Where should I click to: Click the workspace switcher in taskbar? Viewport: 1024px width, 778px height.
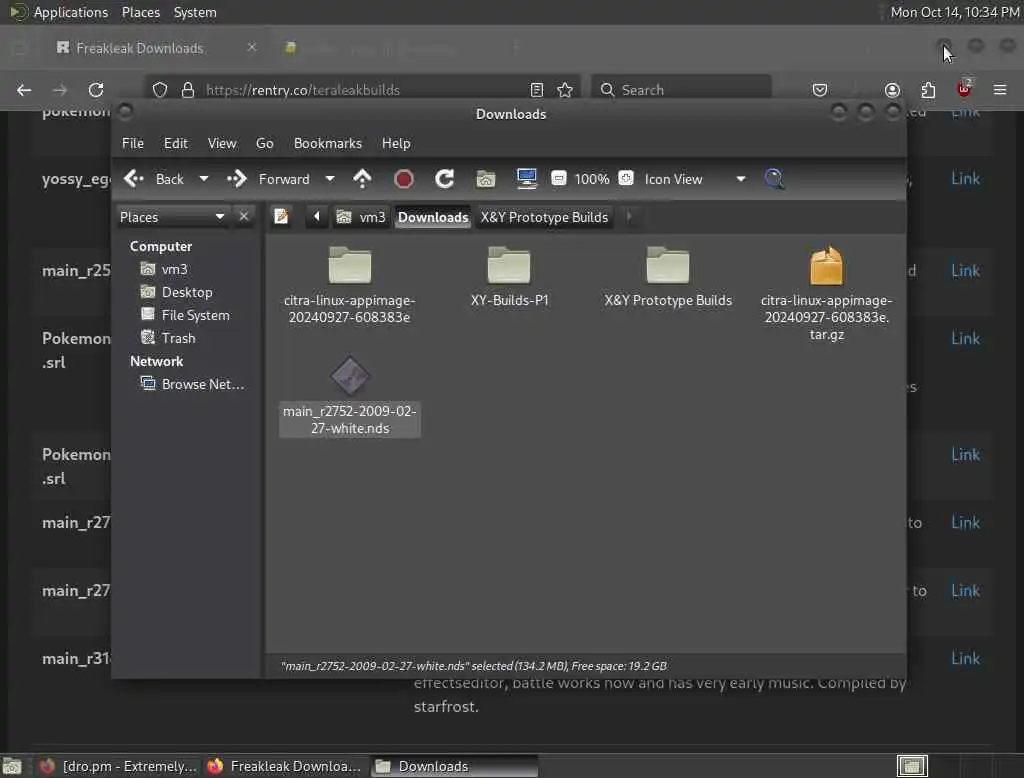click(x=912, y=766)
